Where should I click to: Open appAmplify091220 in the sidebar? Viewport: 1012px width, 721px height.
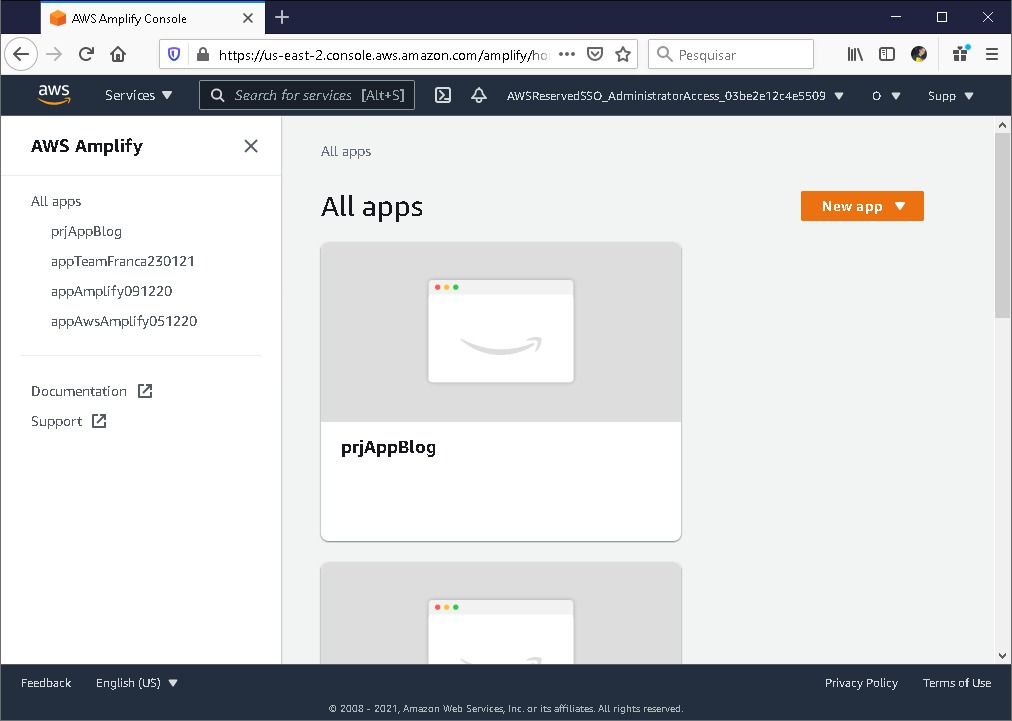pos(112,291)
